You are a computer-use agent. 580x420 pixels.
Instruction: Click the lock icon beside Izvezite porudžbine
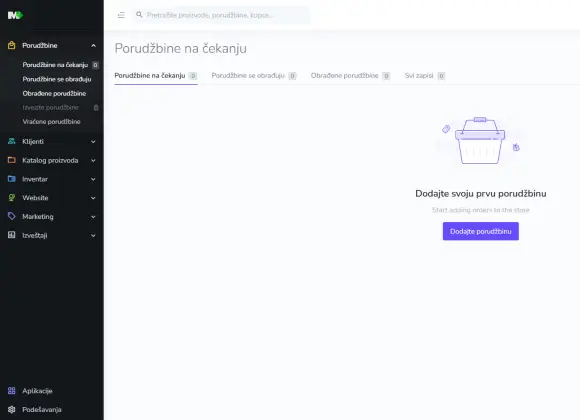point(96,108)
